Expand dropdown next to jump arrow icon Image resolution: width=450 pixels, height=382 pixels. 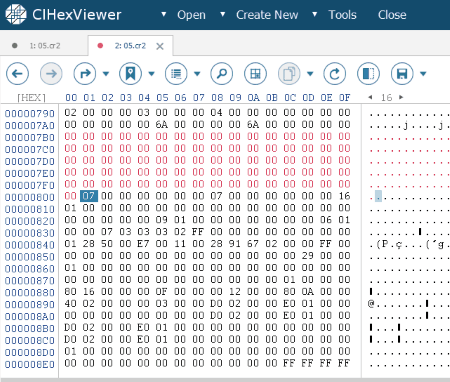(x=106, y=74)
